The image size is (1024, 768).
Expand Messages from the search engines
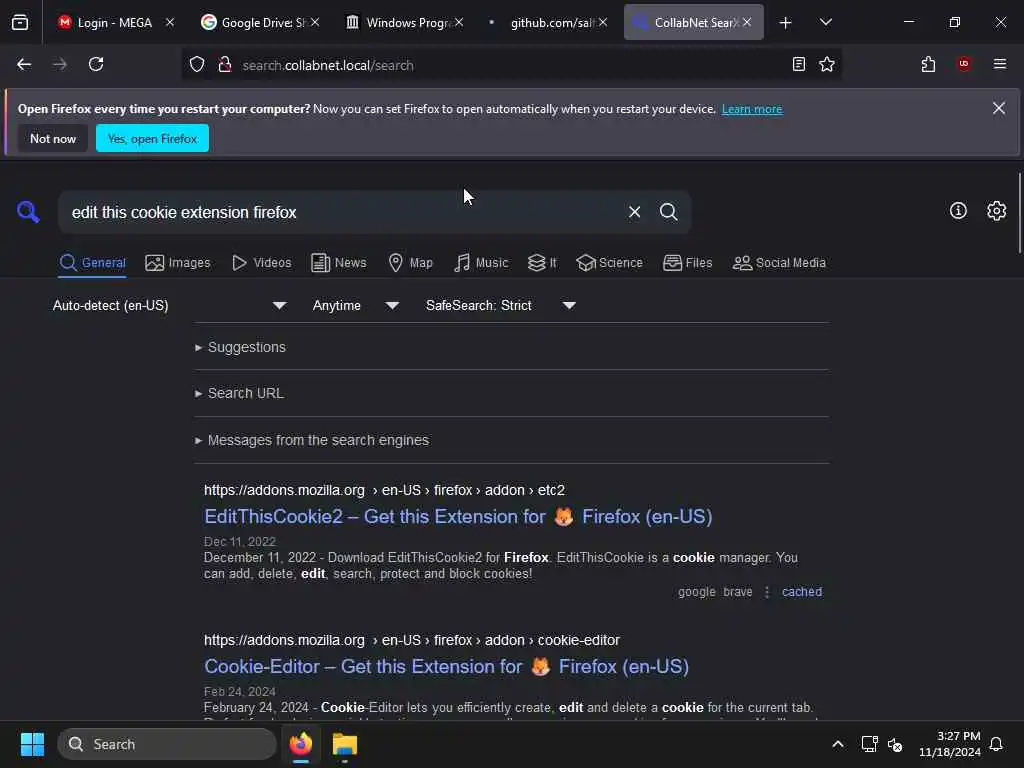click(312, 440)
